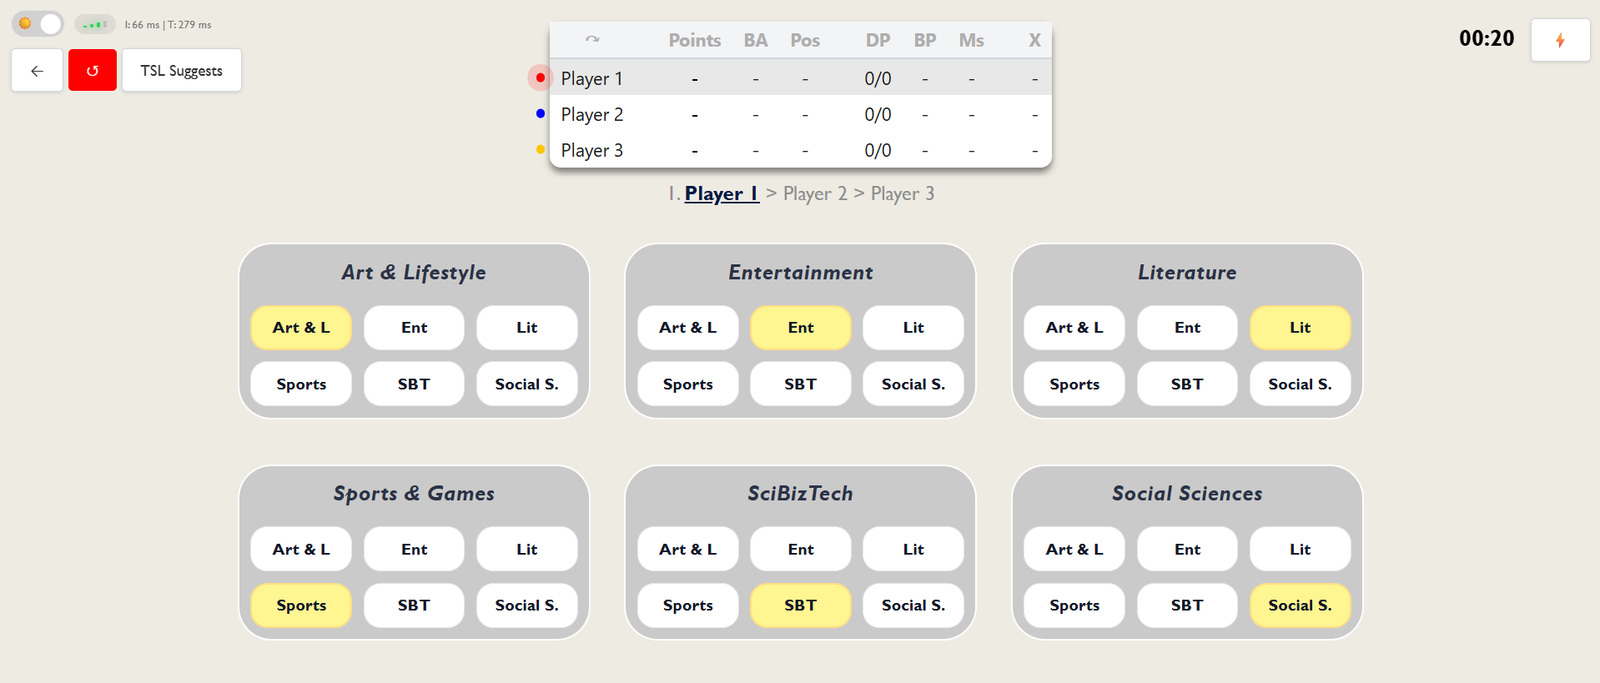Select Art & L in Entertainment card

click(x=688, y=328)
